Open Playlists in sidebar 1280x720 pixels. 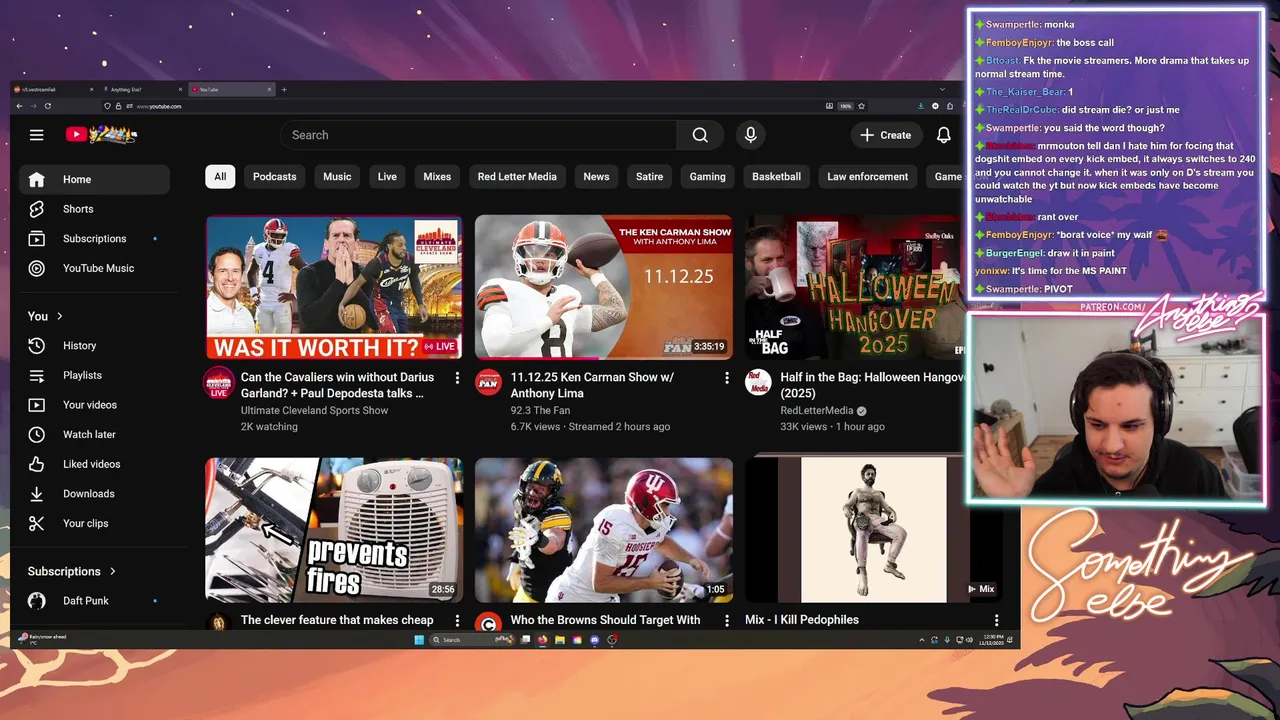click(x=94, y=375)
